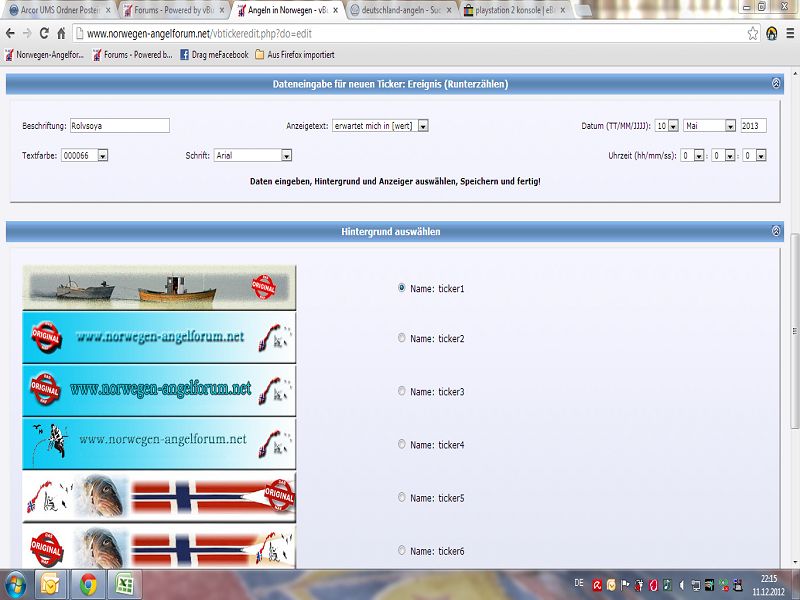
Task: Collapse the Hintergrund auswählen section
Action: pyautogui.click(x=776, y=231)
